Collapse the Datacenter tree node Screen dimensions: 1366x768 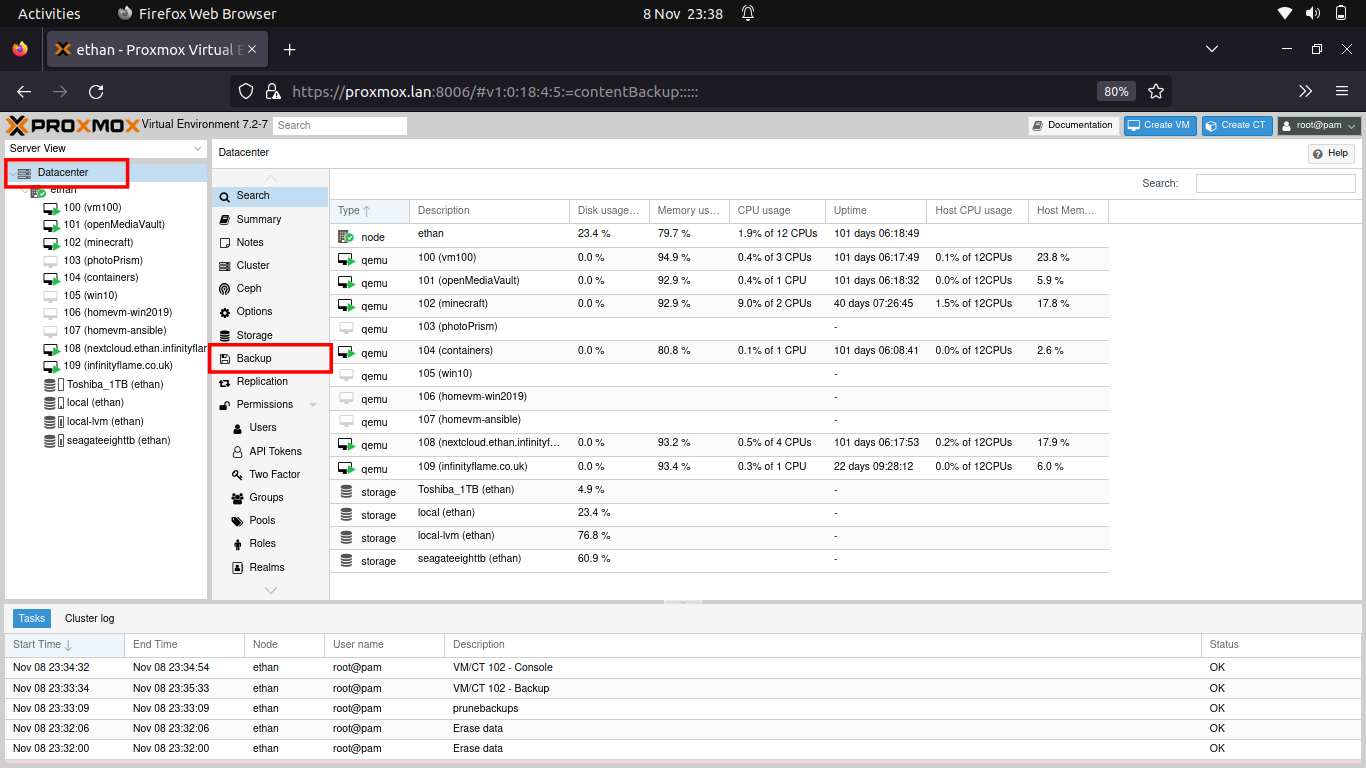tap(11, 173)
